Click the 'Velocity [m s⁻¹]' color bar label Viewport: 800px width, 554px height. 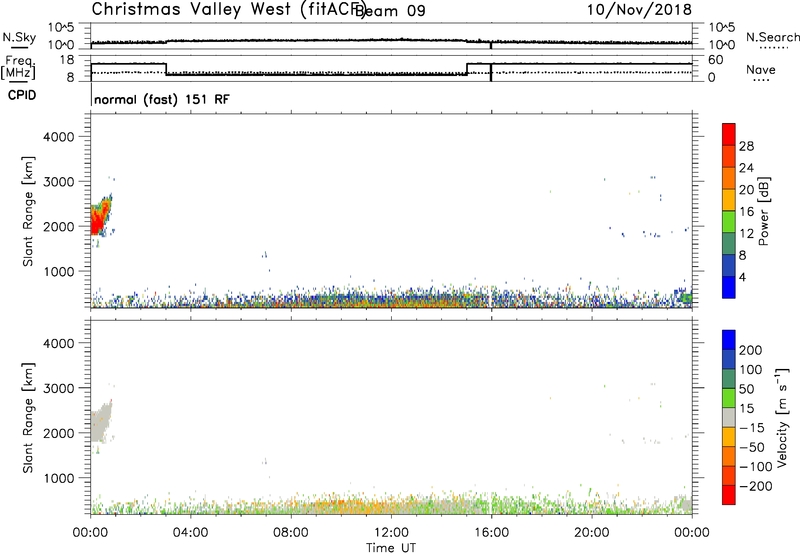tap(782, 418)
